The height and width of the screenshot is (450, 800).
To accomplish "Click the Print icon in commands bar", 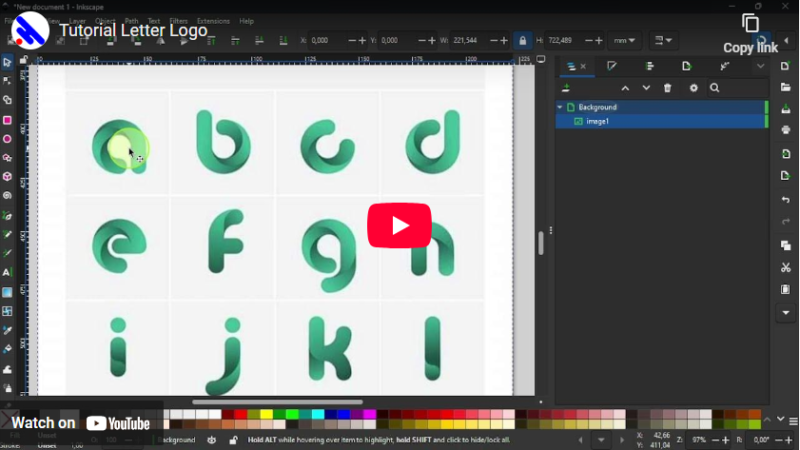I will [x=786, y=130].
